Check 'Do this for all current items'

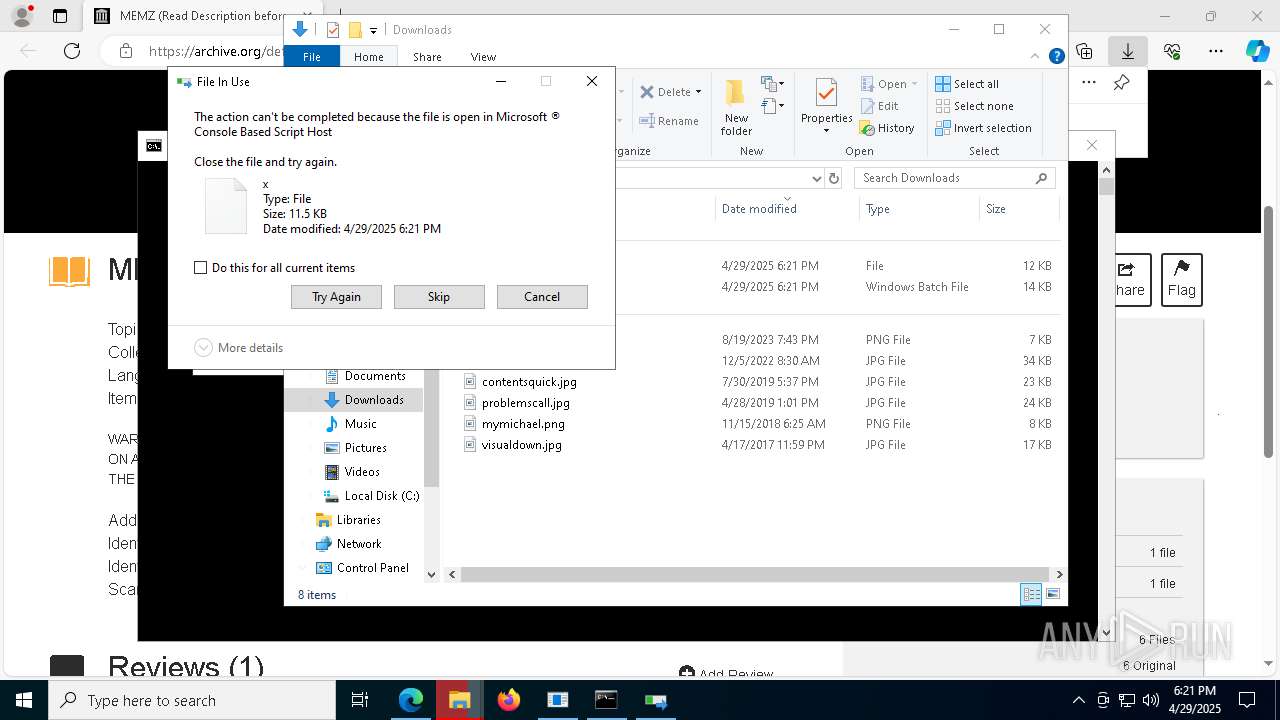coord(200,268)
